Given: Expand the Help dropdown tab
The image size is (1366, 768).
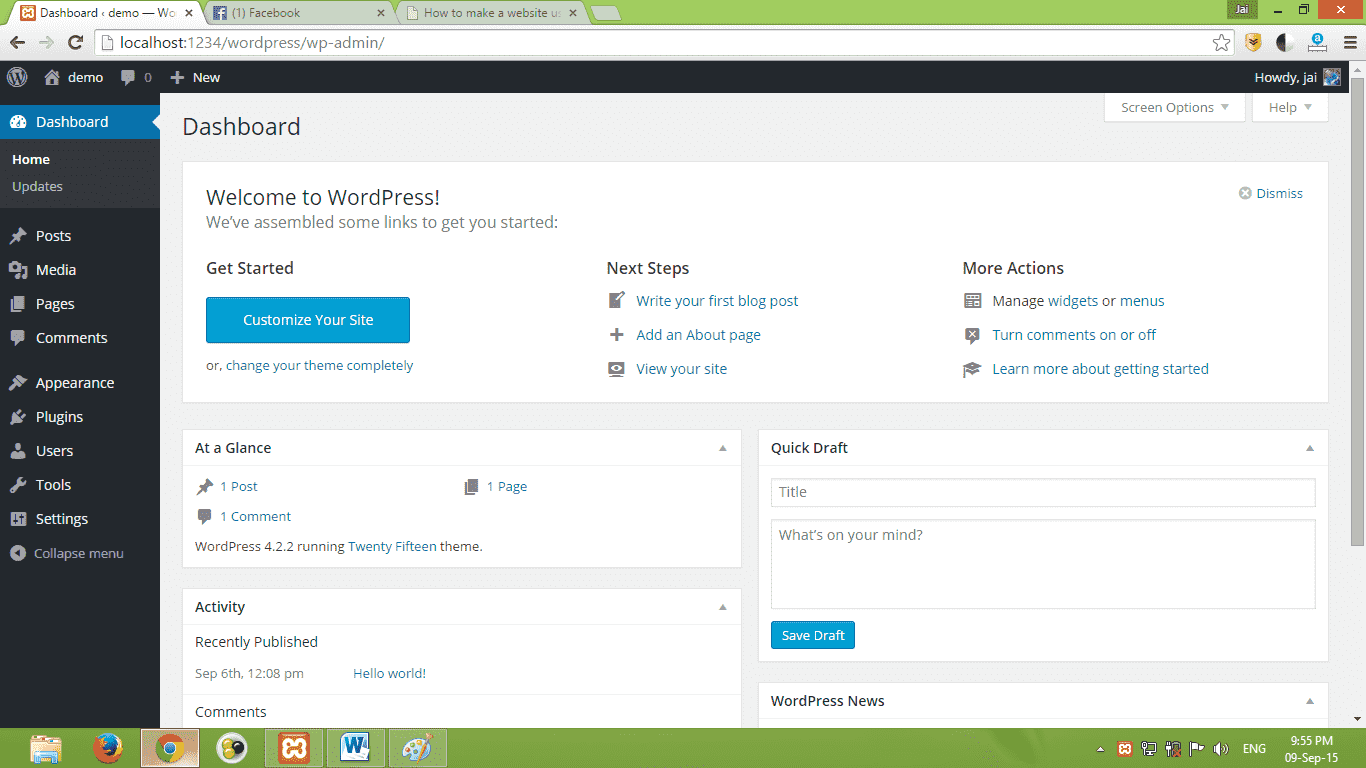Looking at the screenshot, I should tap(1290, 107).
